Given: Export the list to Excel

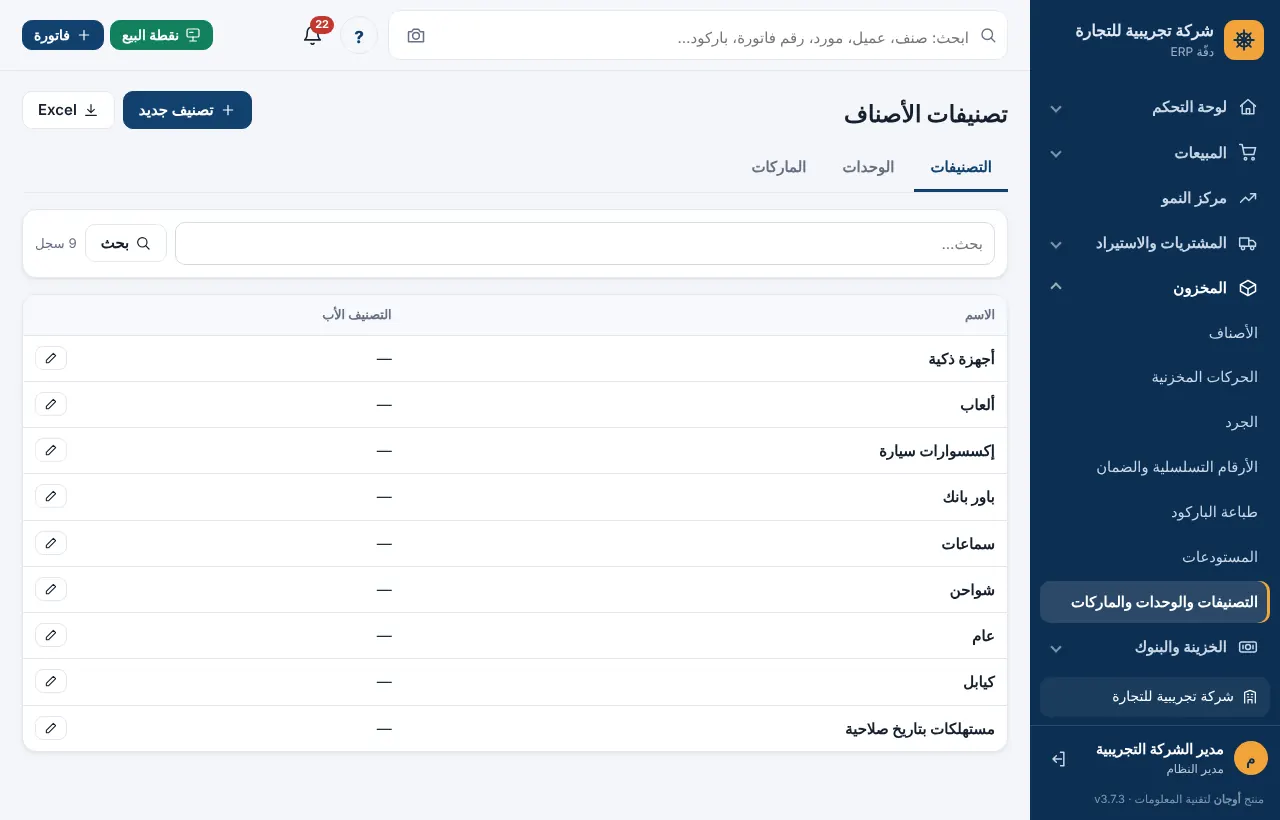Looking at the screenshot, I should click(68, 110).
